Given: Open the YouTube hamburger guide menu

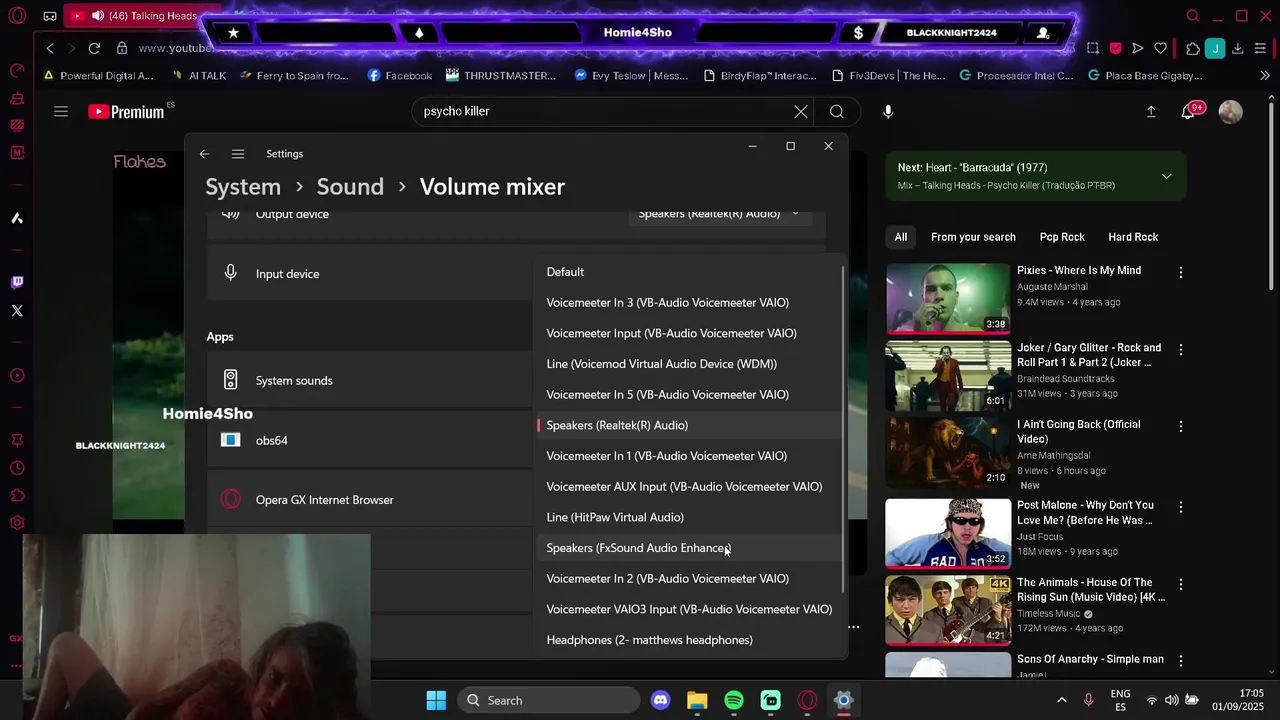Looking at the screenshot, I should pyautogui.click(x=61, y=112).
